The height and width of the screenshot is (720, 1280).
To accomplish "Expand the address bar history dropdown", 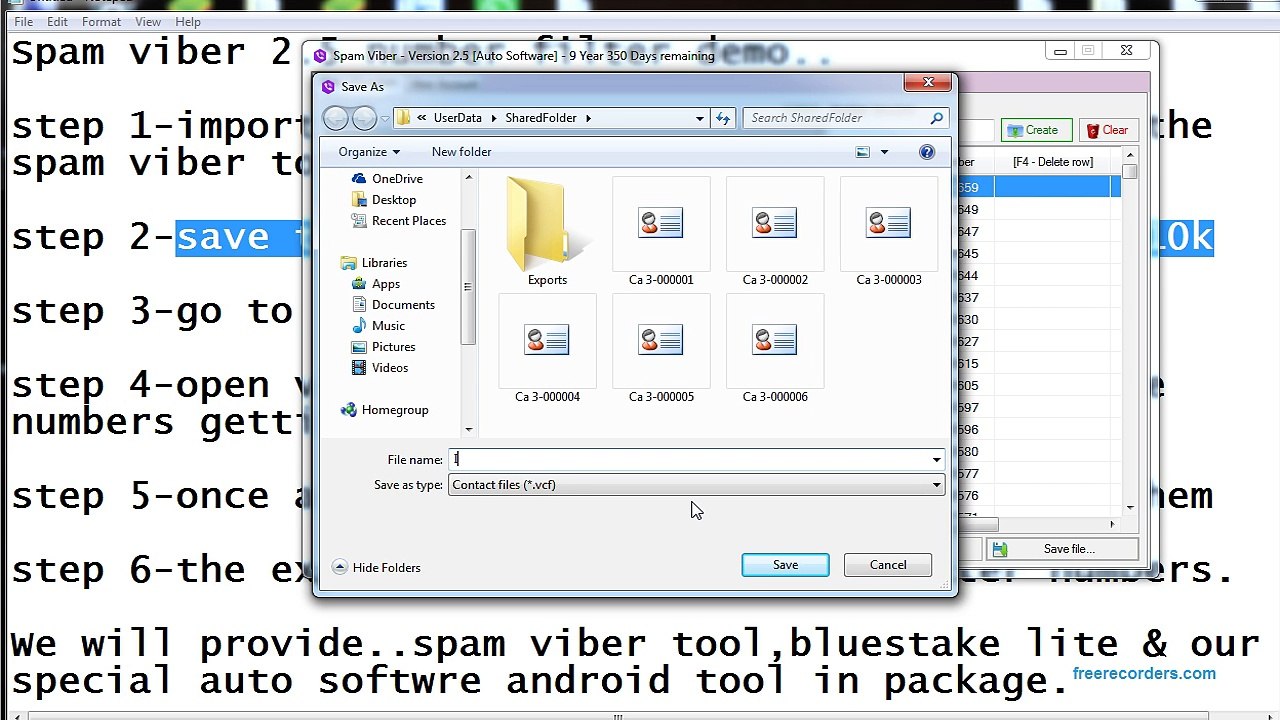I will point(700,118).
